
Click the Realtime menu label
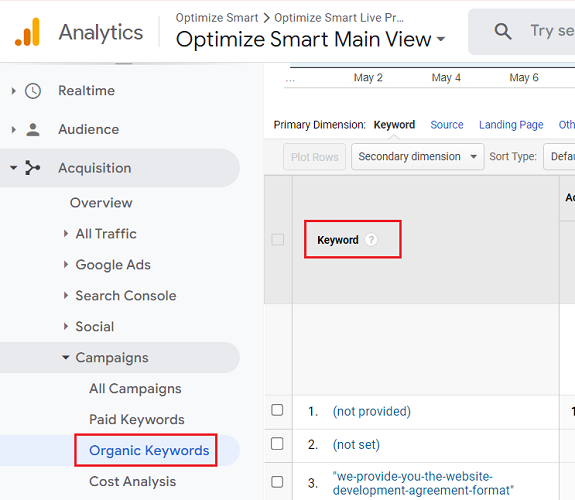click(87, 91)
